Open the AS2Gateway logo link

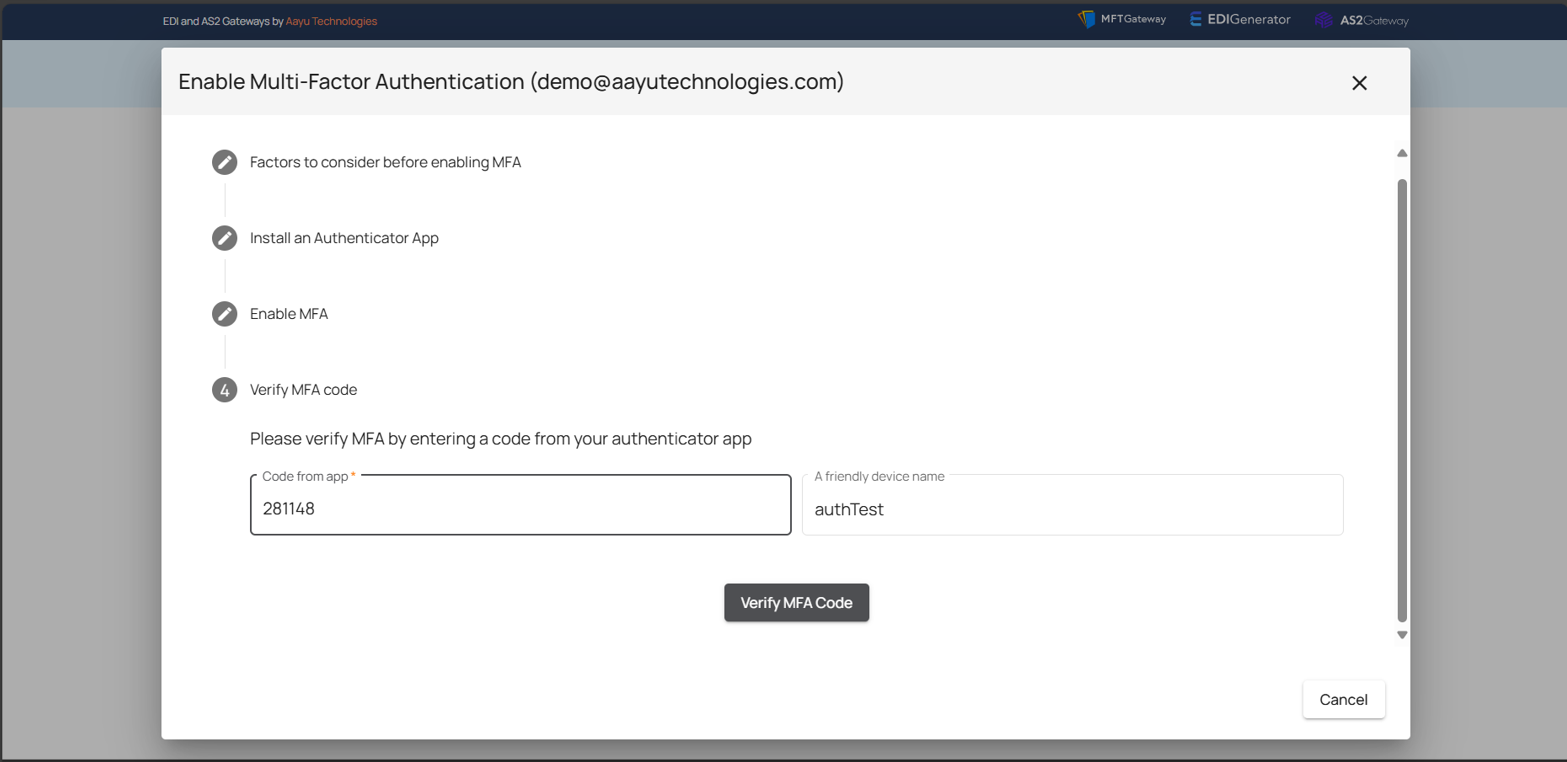pyautogui.click(x=1362, y=19)
